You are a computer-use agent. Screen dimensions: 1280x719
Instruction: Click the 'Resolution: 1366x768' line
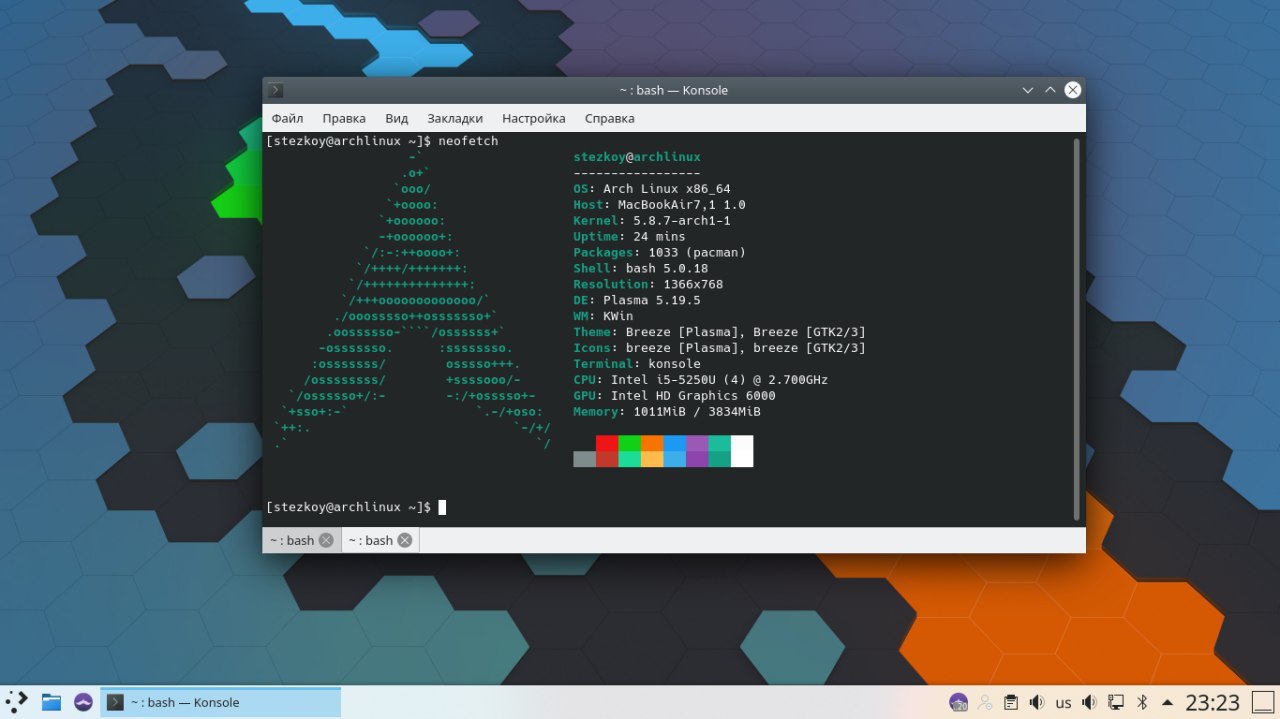tap(648, 285)
